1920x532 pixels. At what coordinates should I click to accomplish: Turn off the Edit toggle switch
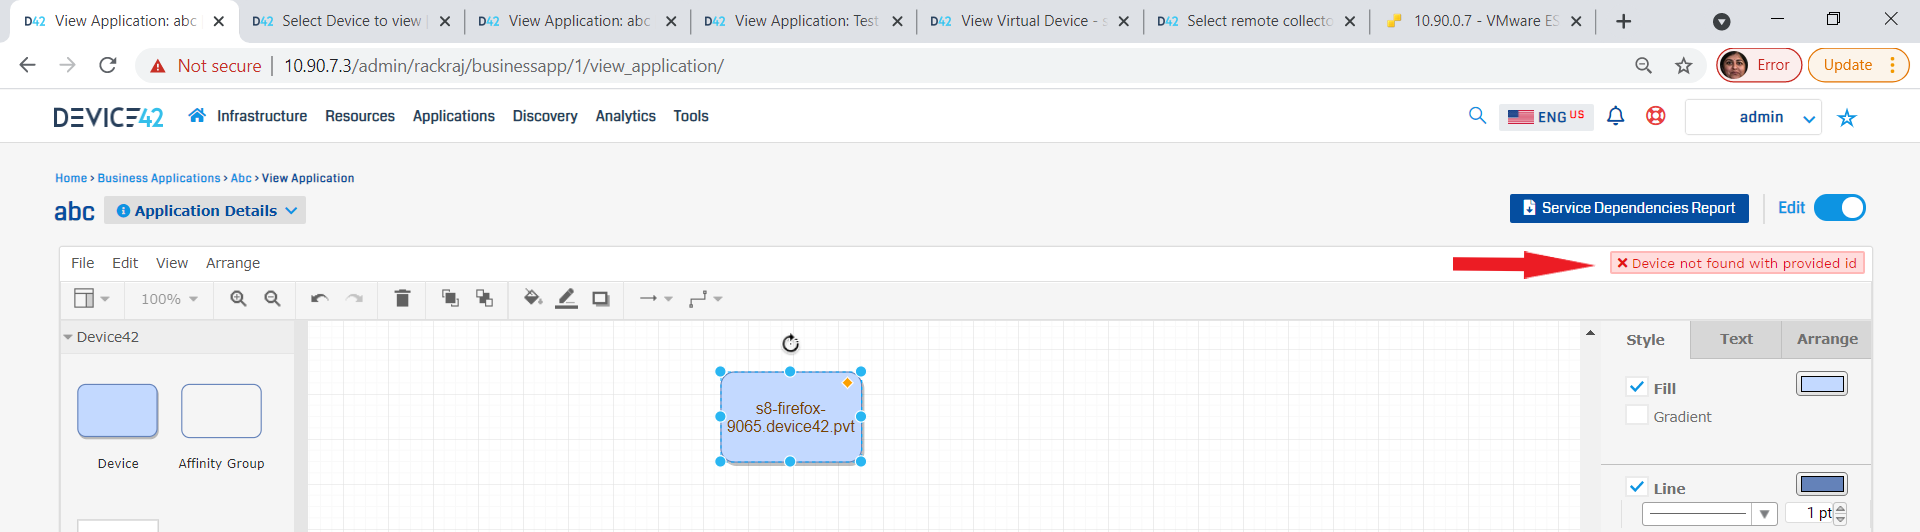1839,208
